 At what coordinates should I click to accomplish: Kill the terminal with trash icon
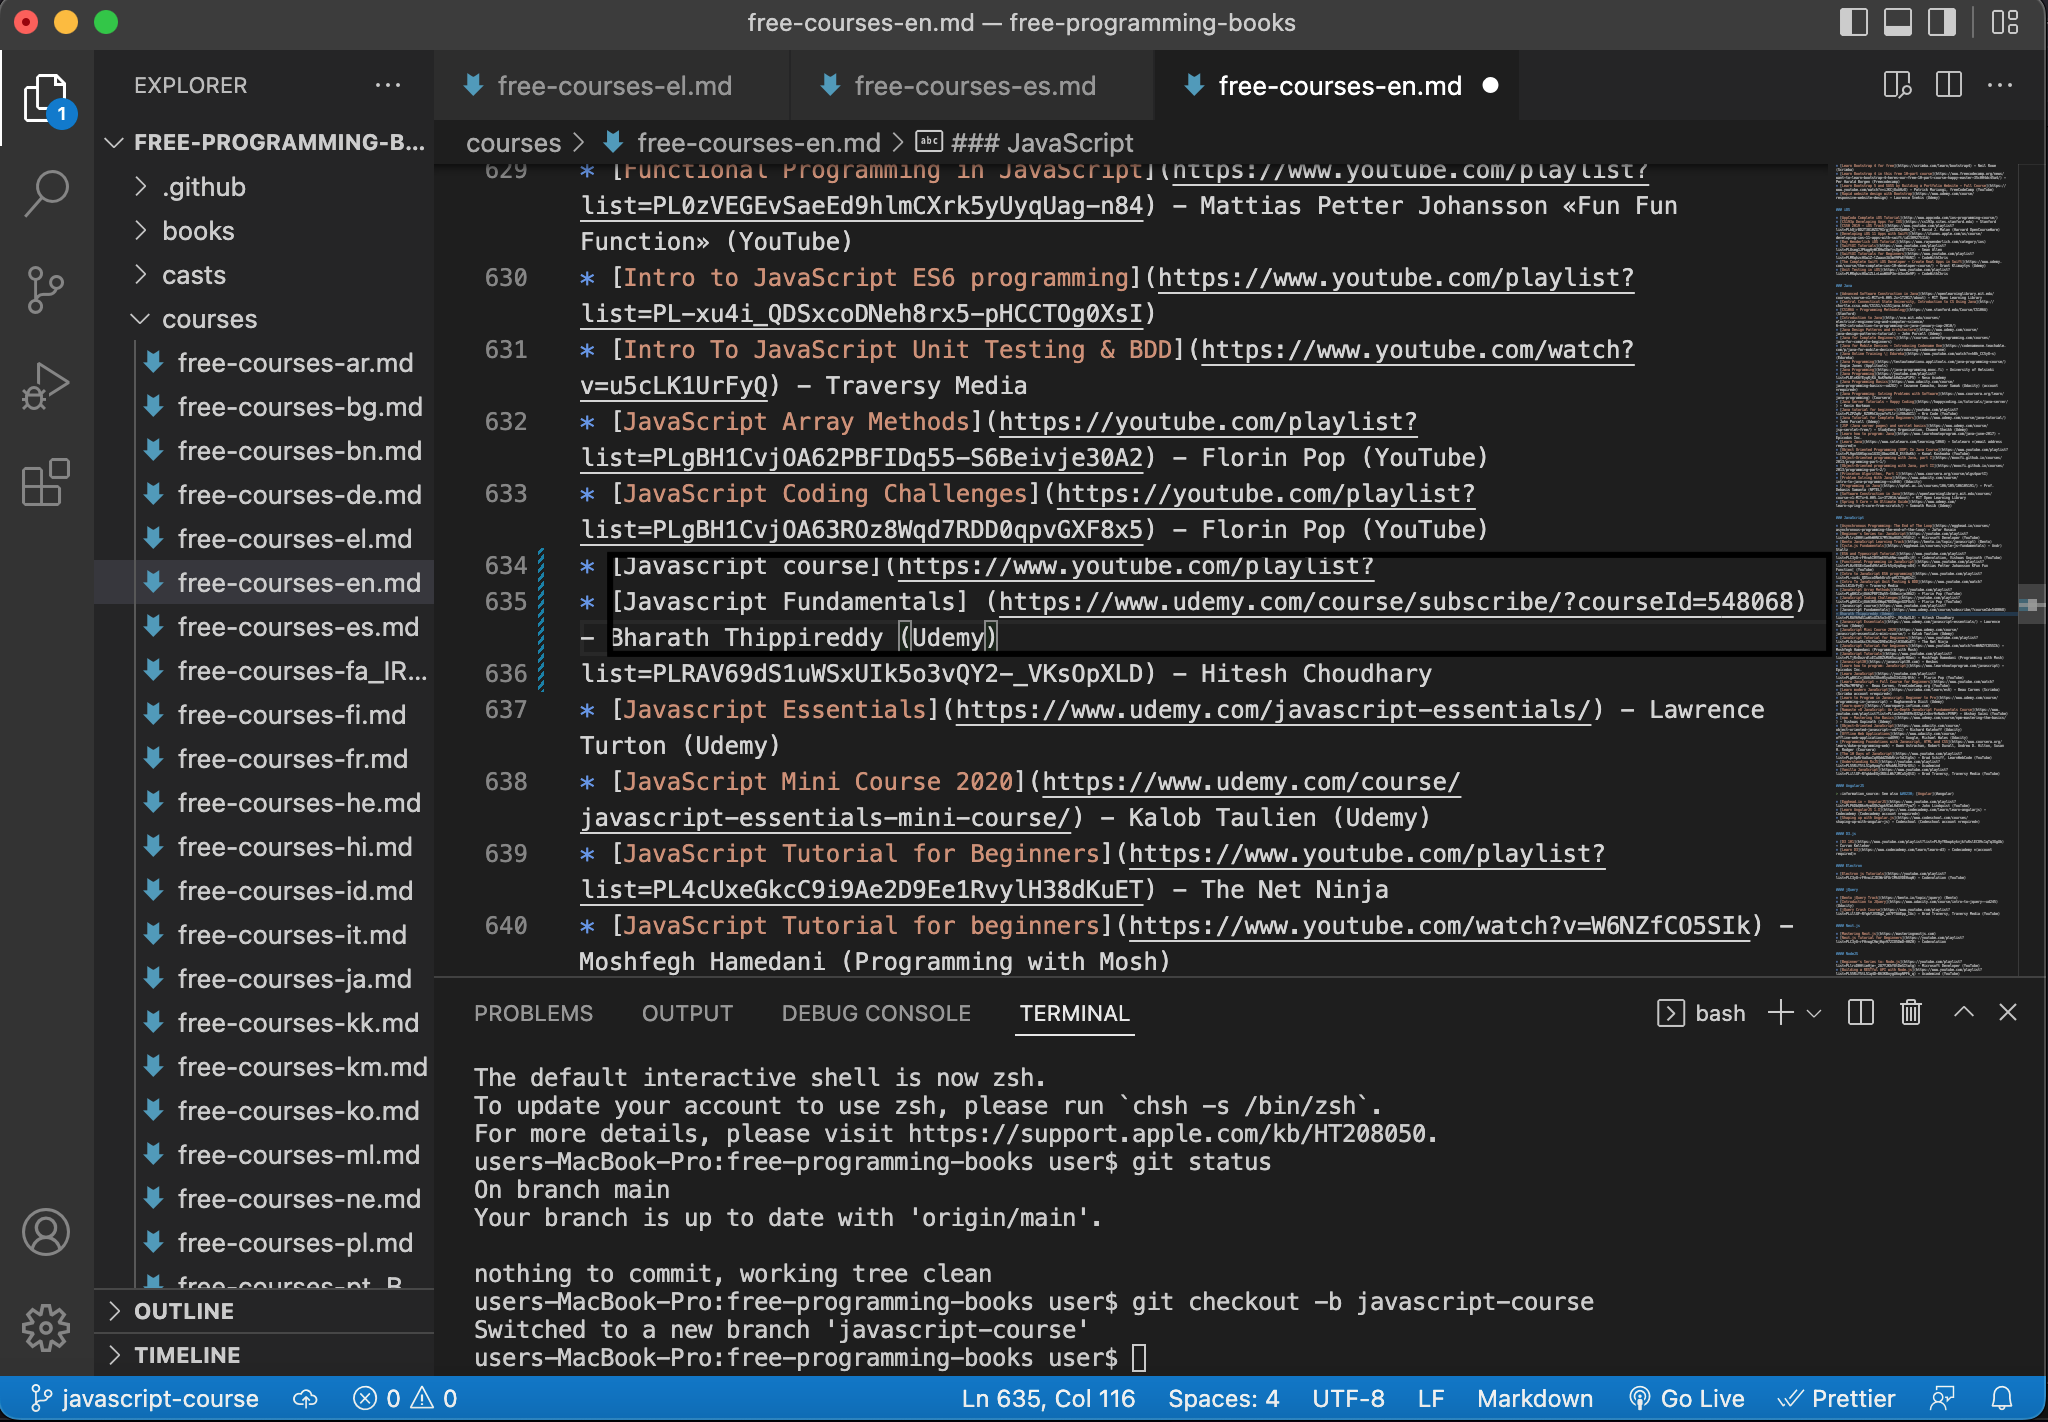(1911, 1013)
